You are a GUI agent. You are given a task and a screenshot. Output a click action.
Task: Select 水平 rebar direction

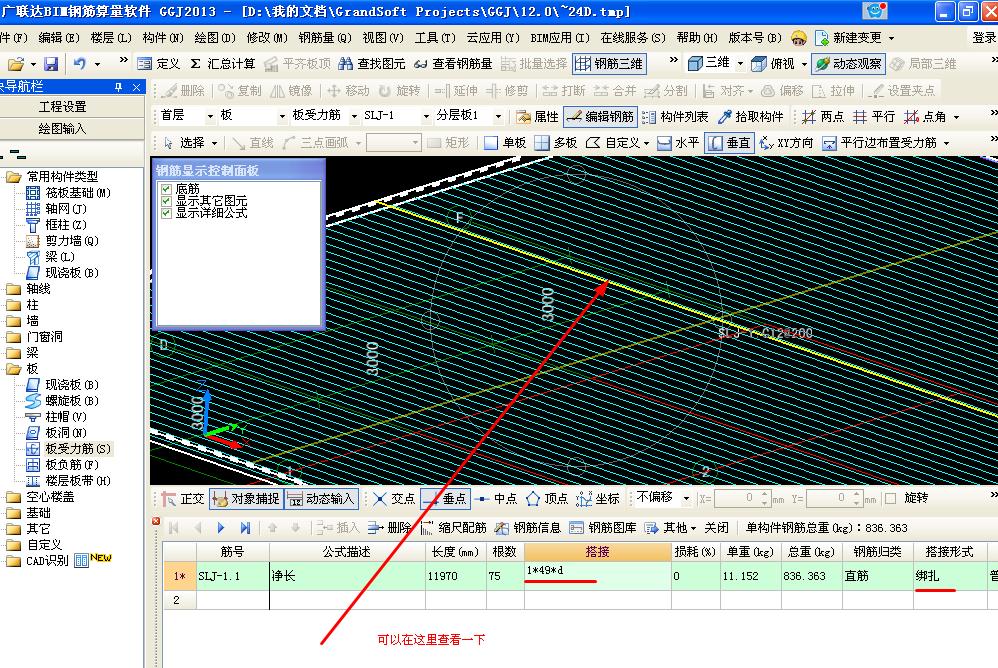pos(678,143)
